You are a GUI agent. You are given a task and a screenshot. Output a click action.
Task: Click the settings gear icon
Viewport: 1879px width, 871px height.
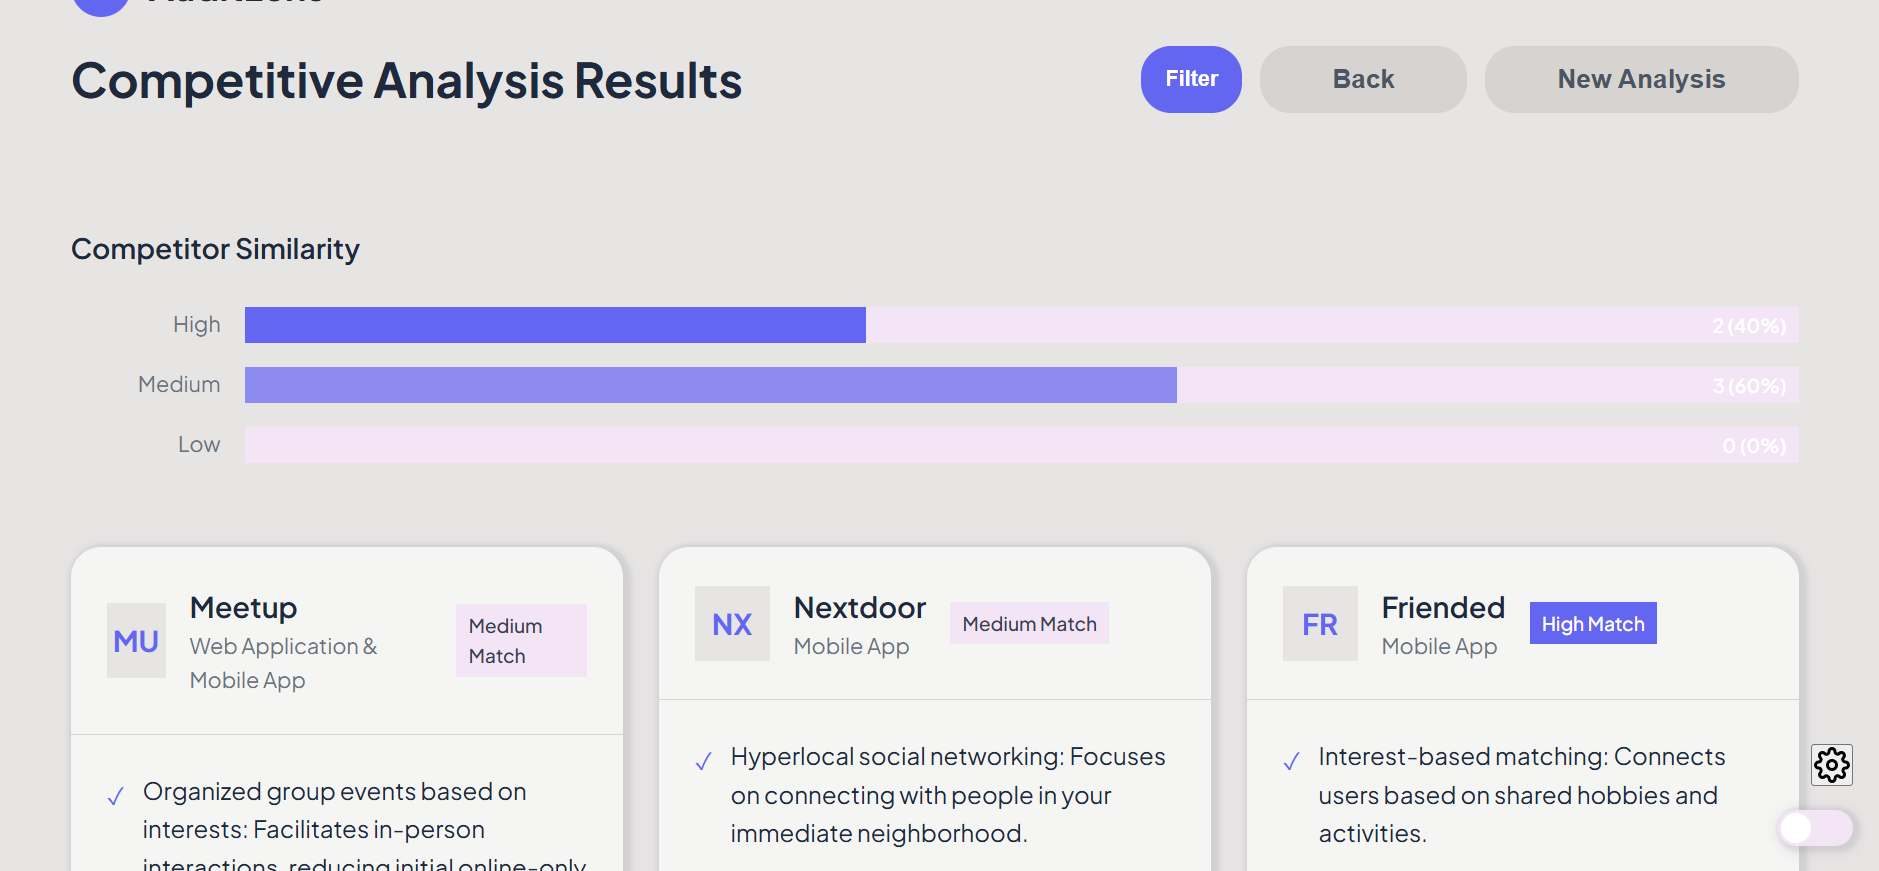1832,765
